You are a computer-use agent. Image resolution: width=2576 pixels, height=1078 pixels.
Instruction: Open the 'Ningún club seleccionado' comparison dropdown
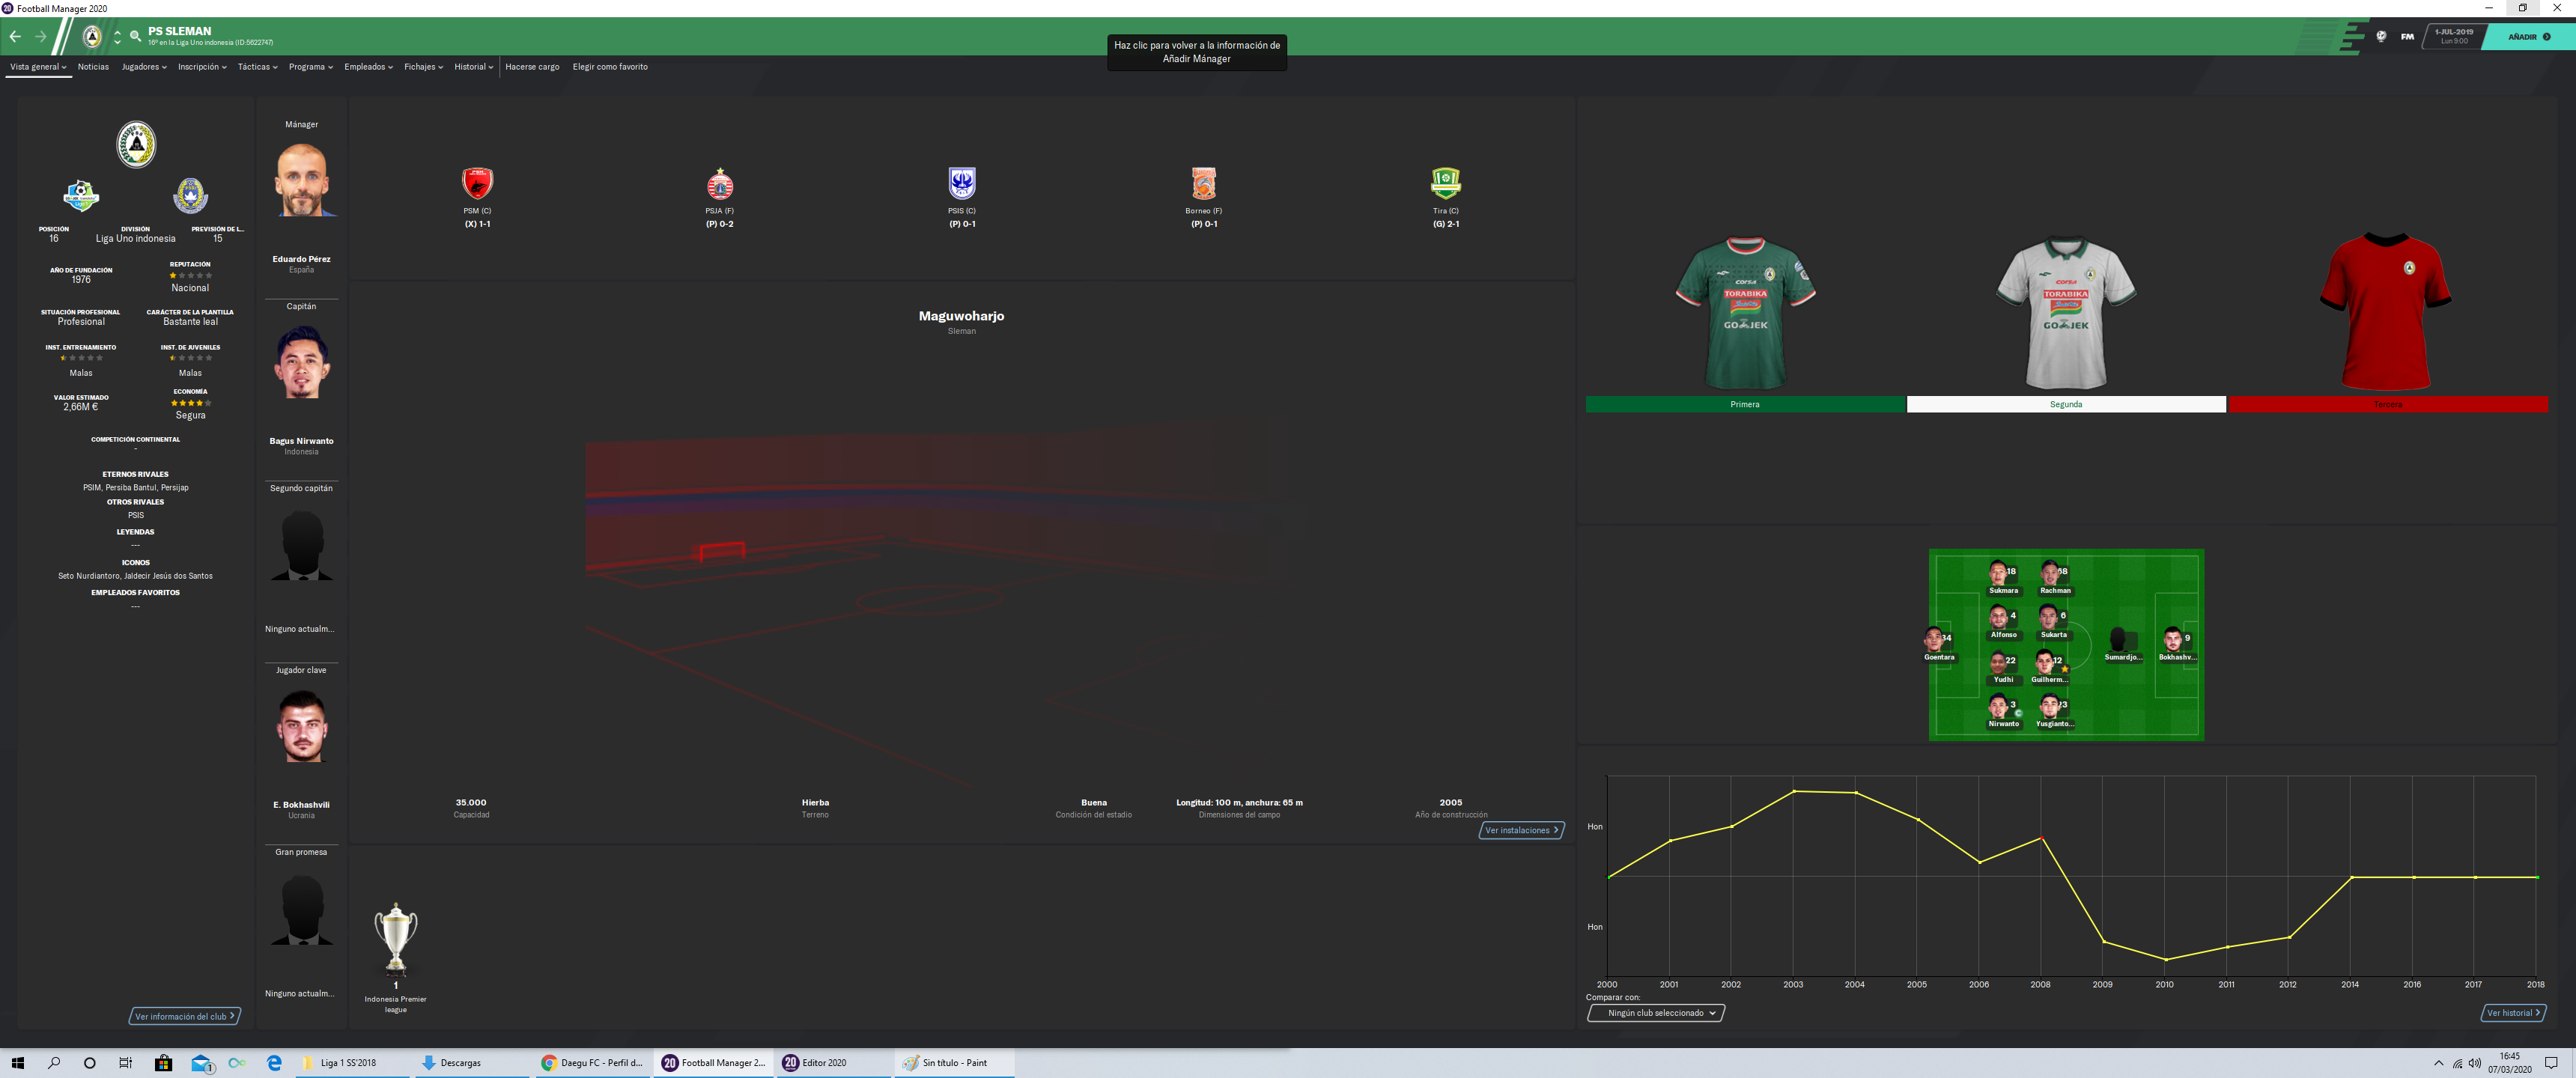pos(1656,1013)
